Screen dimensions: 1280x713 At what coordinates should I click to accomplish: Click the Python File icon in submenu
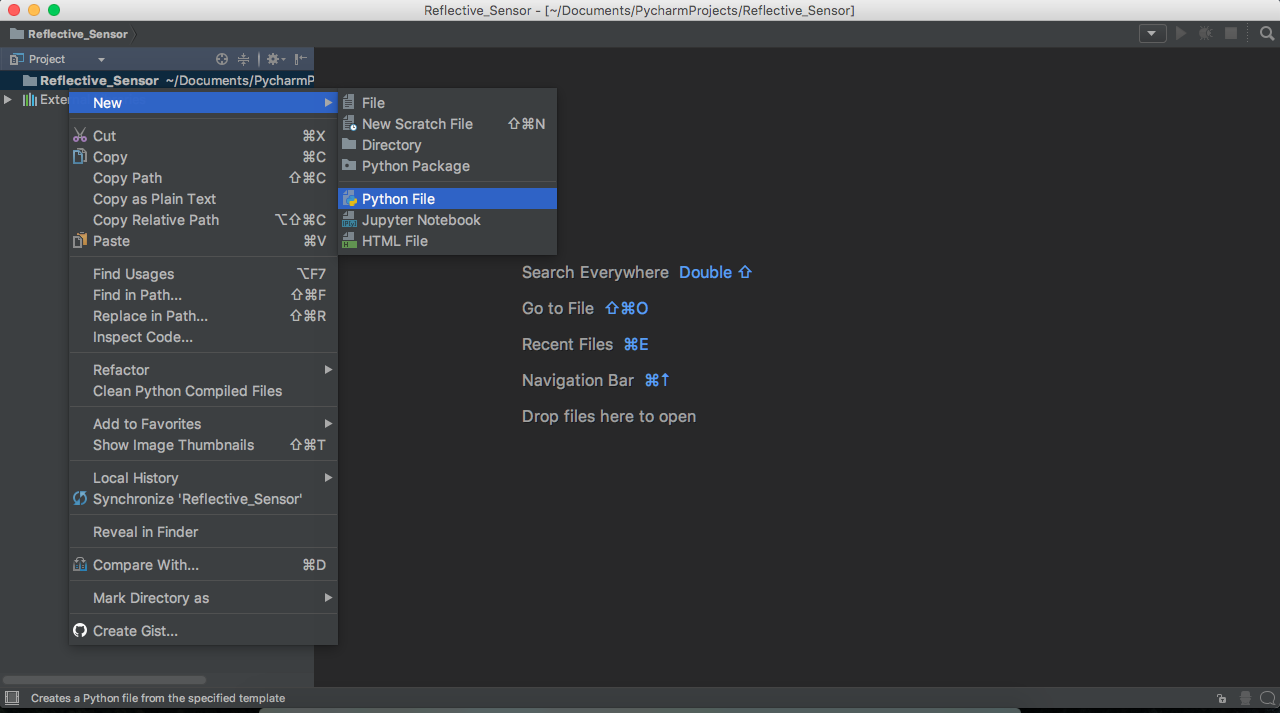tap(349, 199)
